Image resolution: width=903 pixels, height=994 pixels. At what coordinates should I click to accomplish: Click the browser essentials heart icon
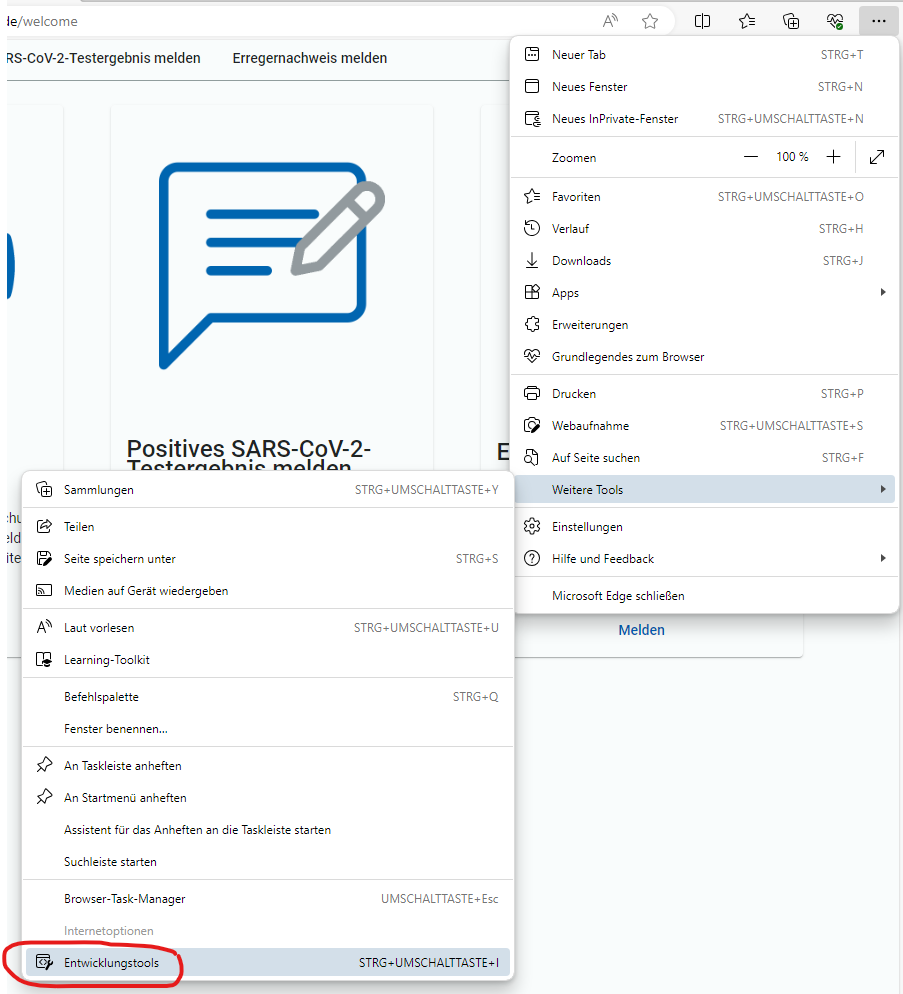835,21
